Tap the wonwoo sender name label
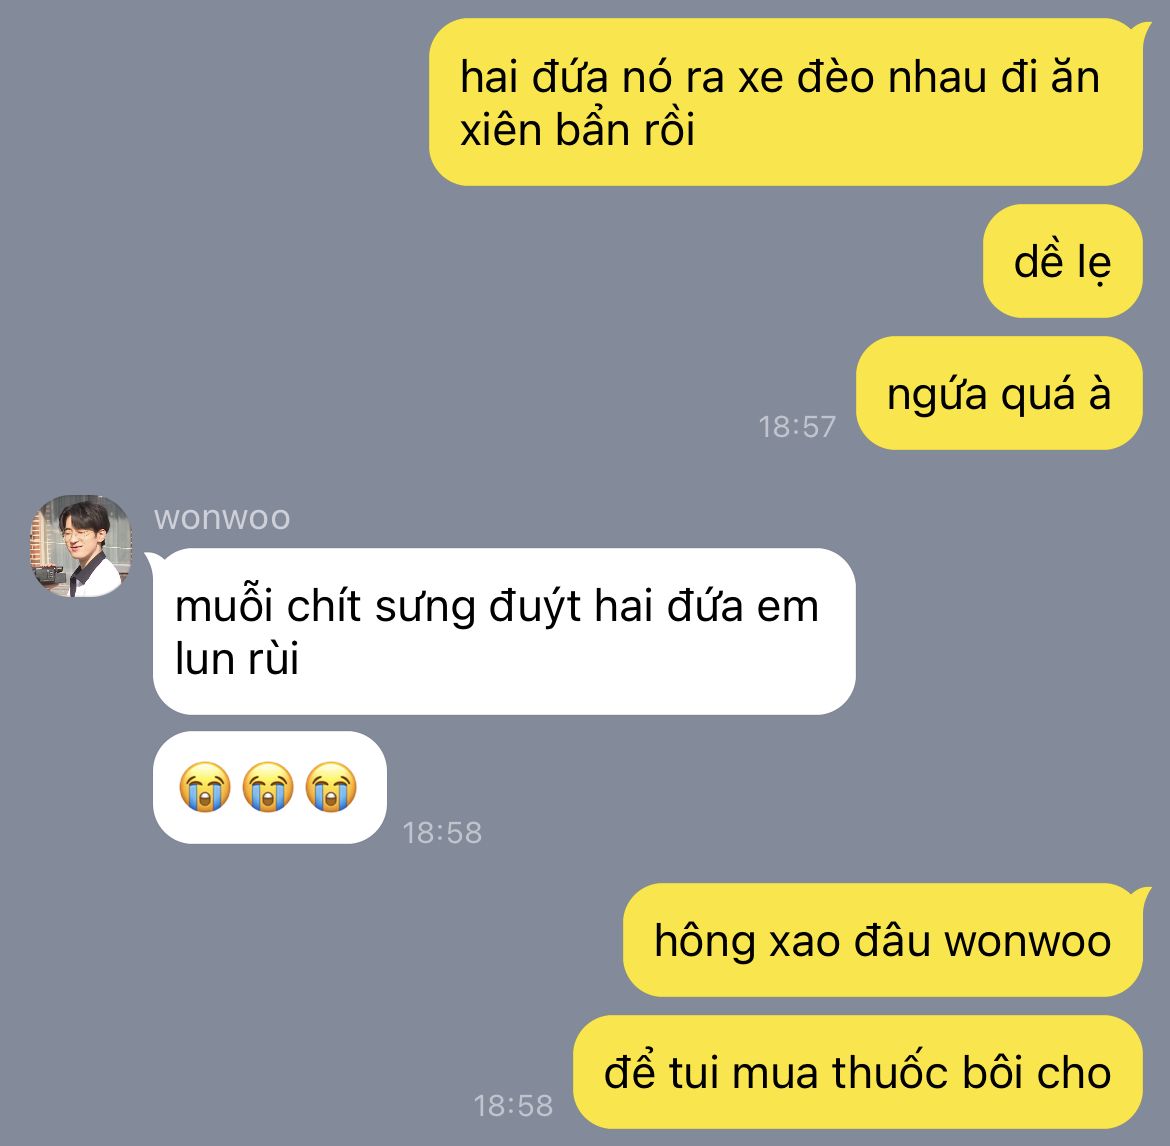The height and width of the screenshot is (1146, 1170). 222,517
